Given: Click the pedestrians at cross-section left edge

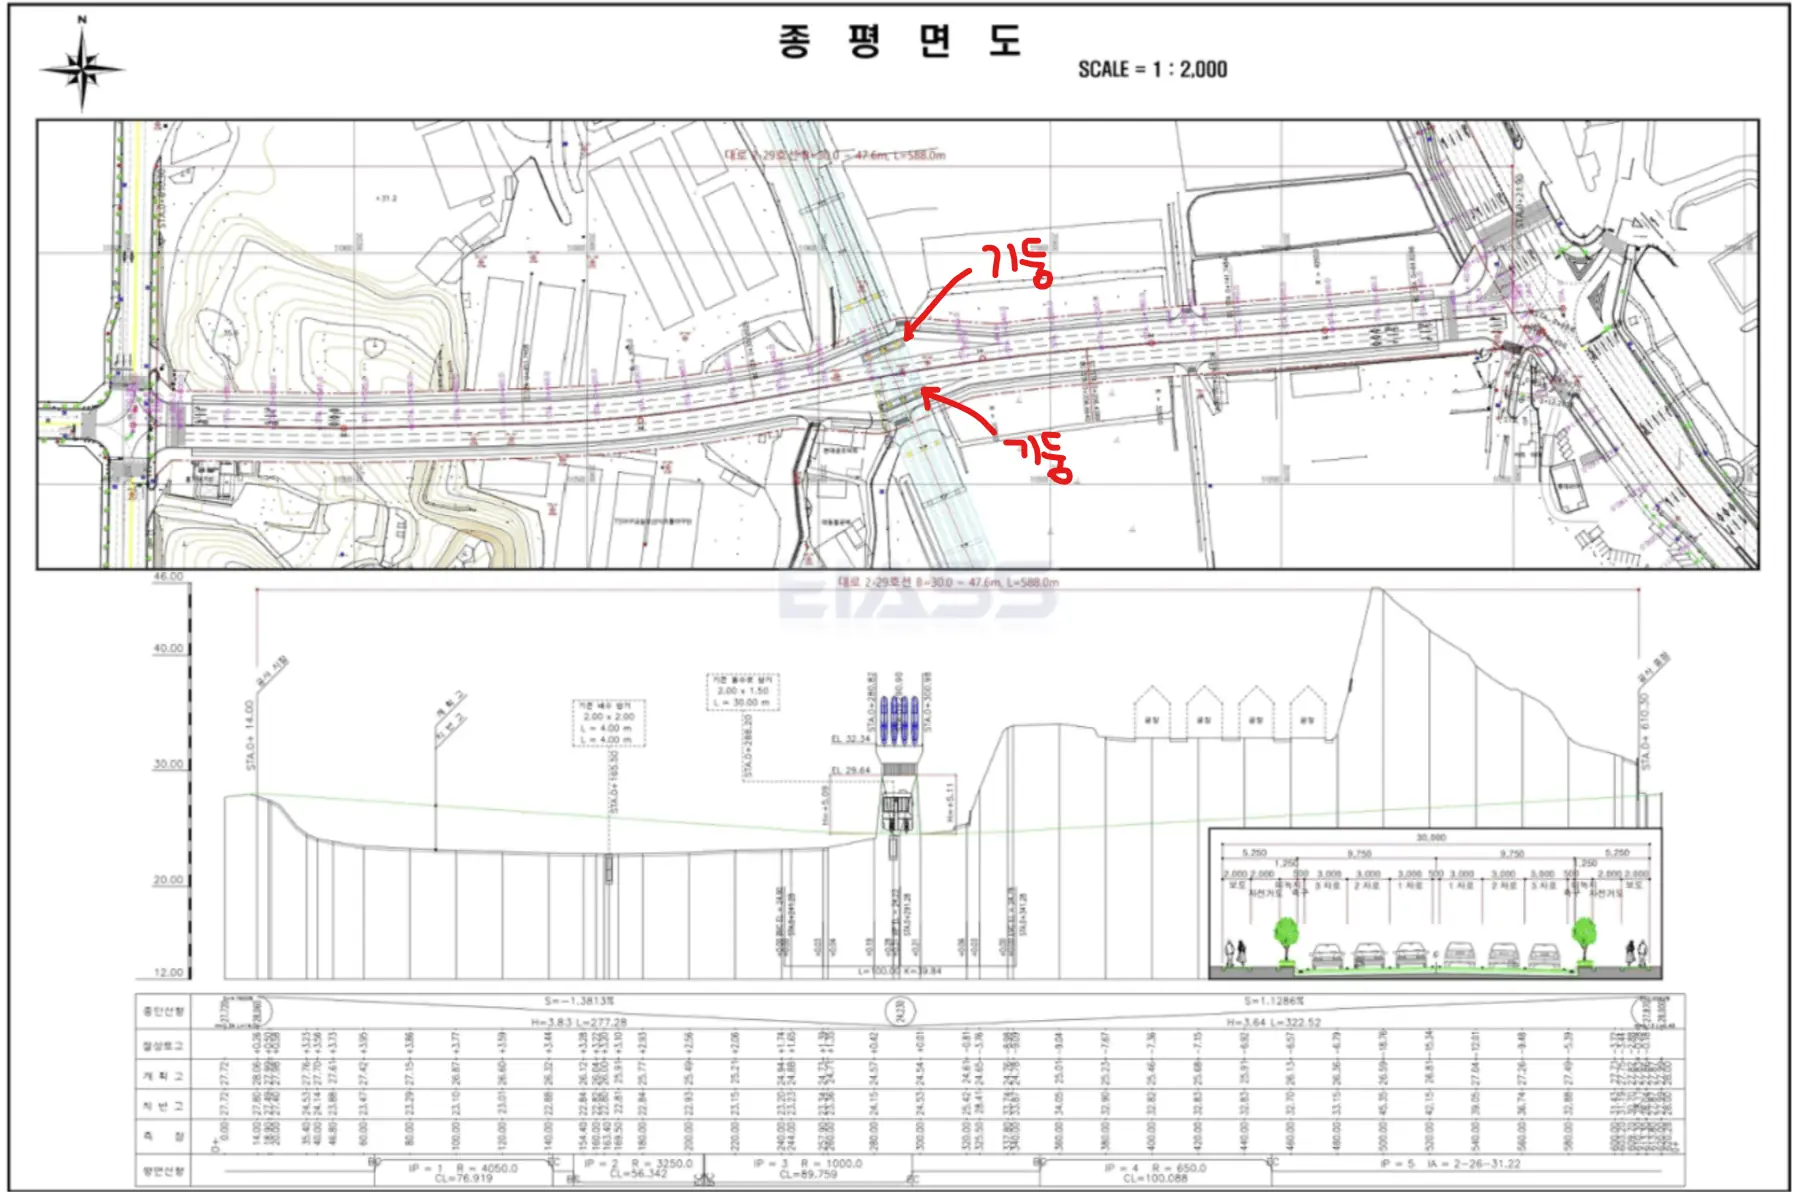Looking at the screenshot, I should 1236,953.
